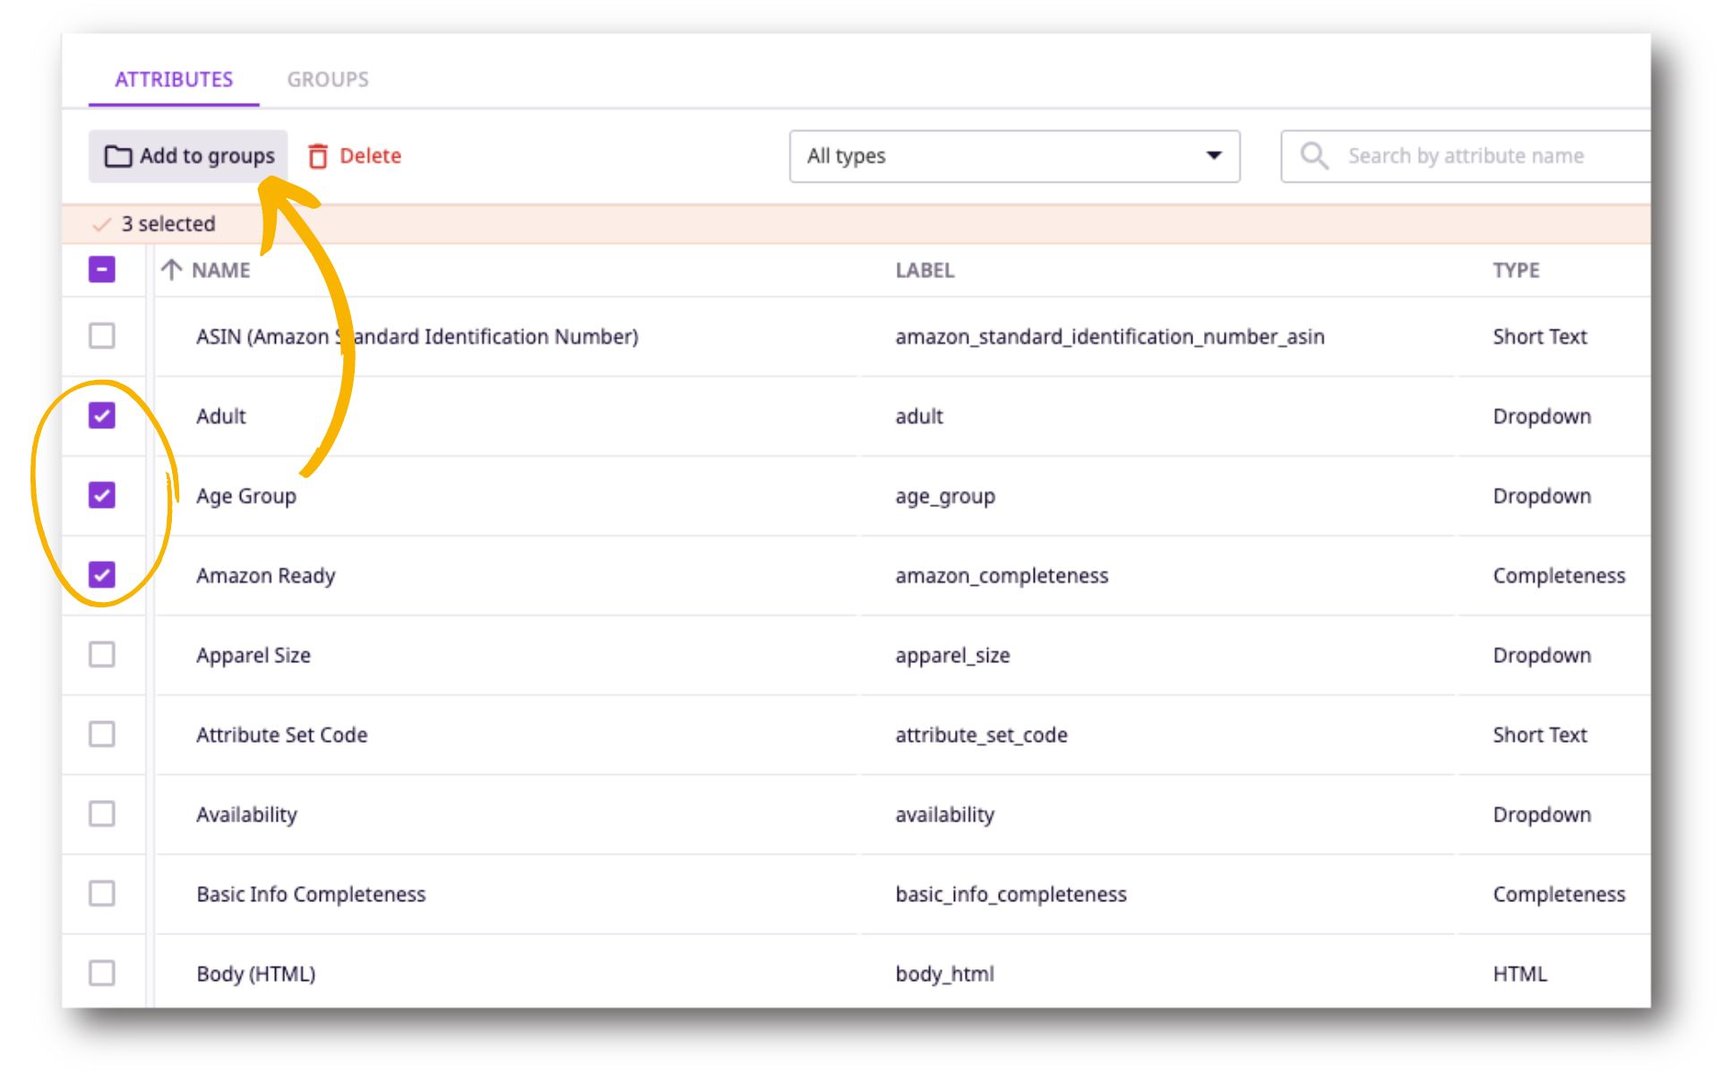Click the sort arrow beside the NAME column
The height and width of the screenshot is (1075, 1720).
(170, 270)
